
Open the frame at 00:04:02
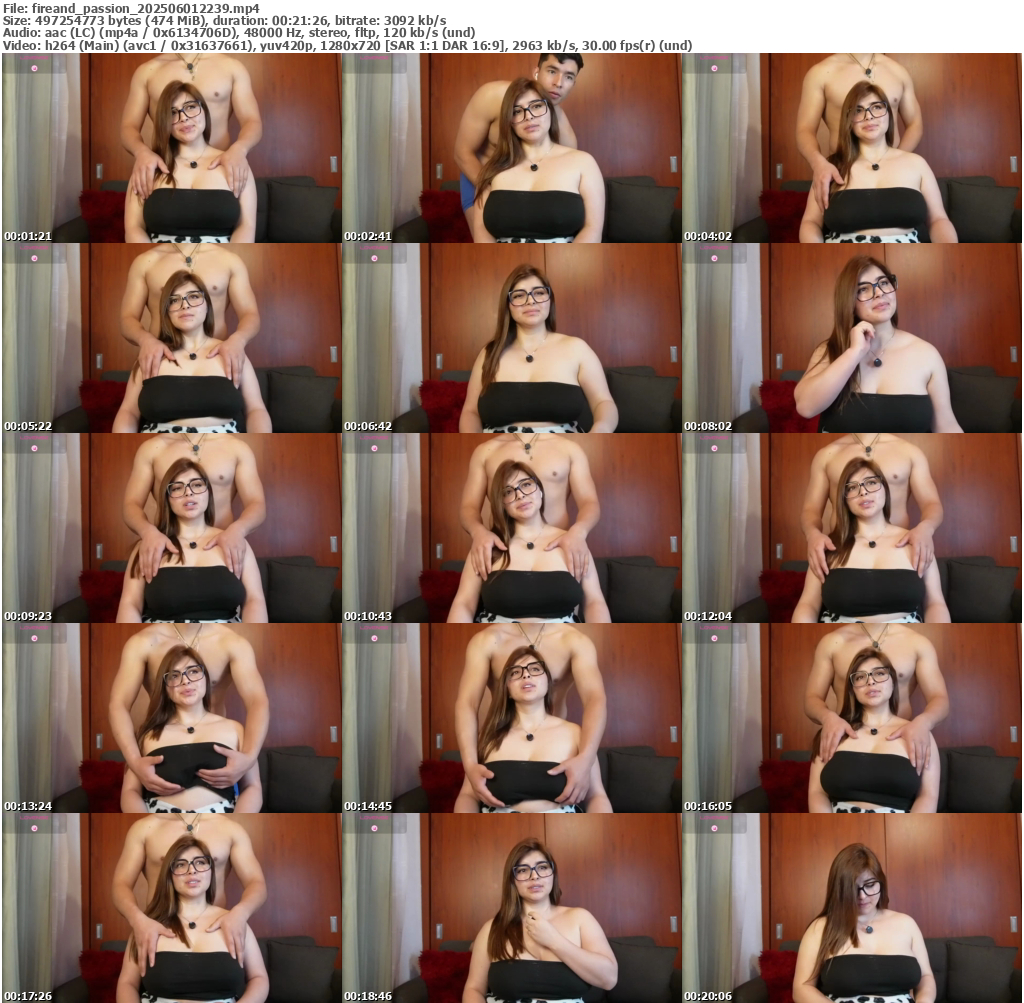tap(852, 148)
